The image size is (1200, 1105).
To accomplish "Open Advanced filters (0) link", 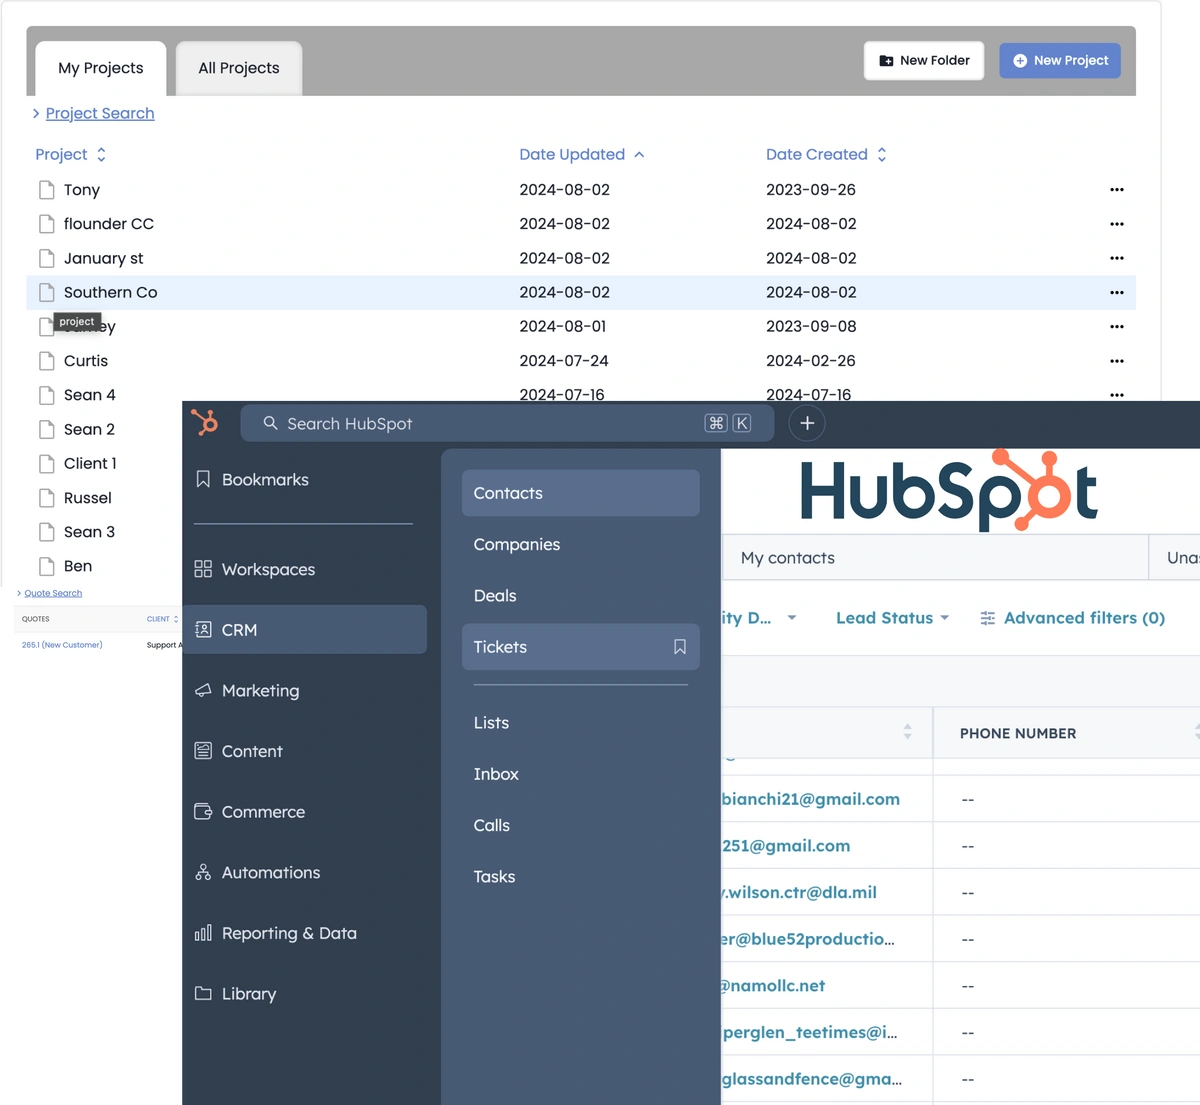I will click(x=1084, y=618).
